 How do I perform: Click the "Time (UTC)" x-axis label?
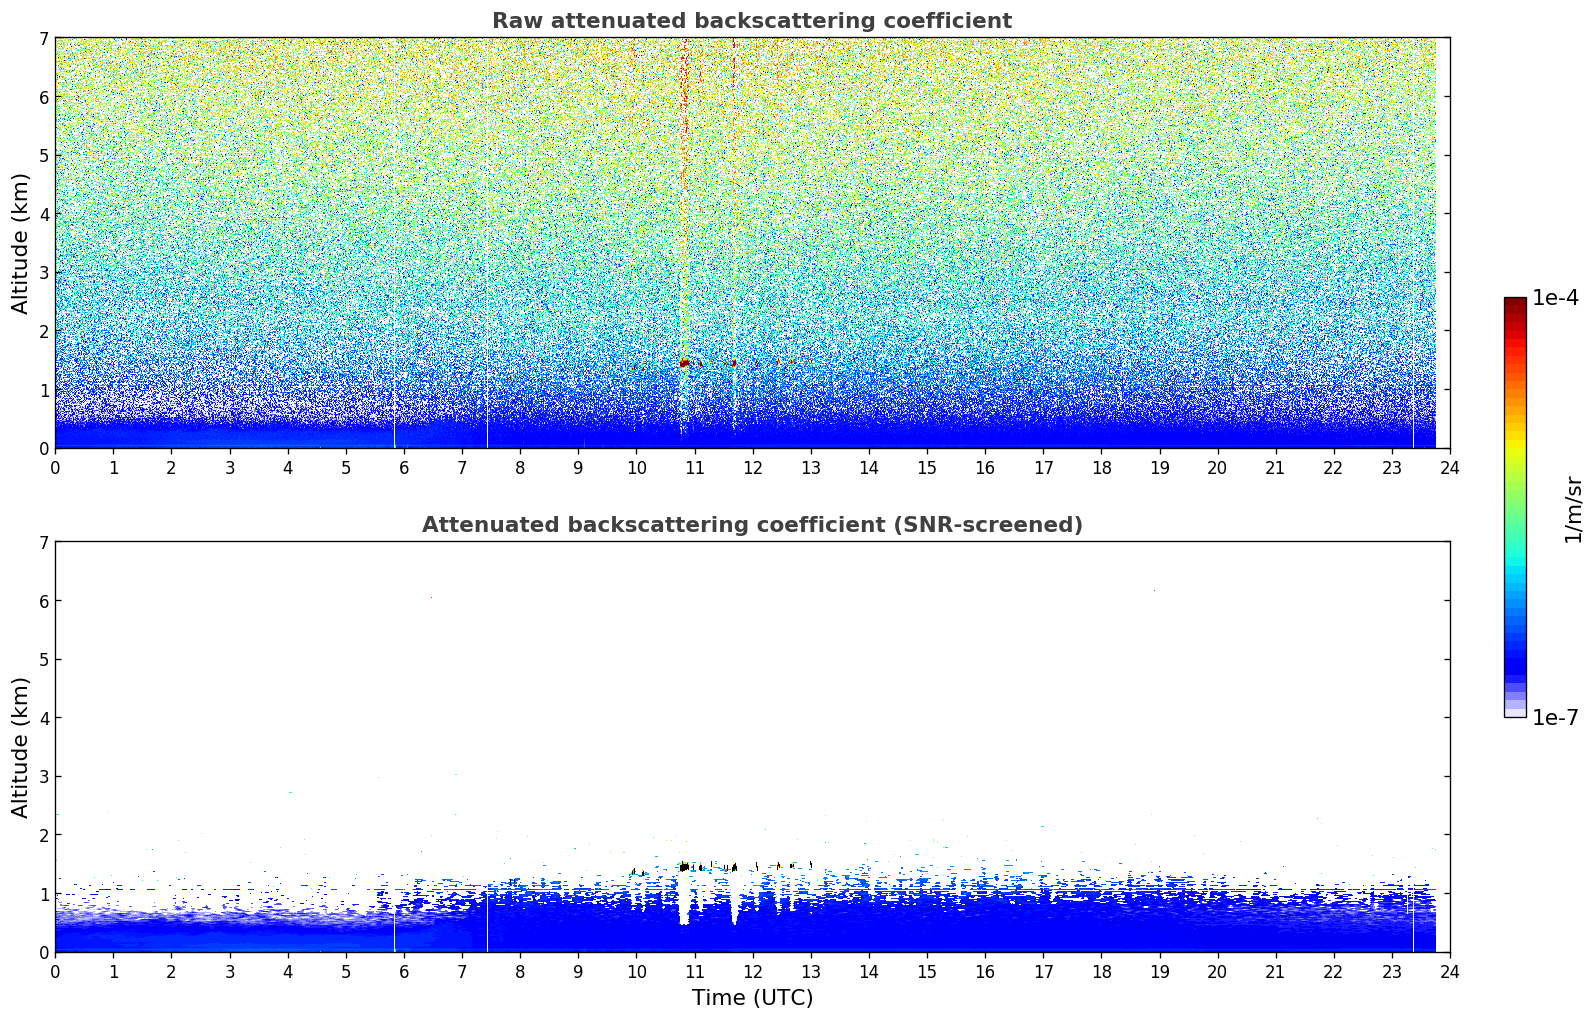[x=752, y=998]
